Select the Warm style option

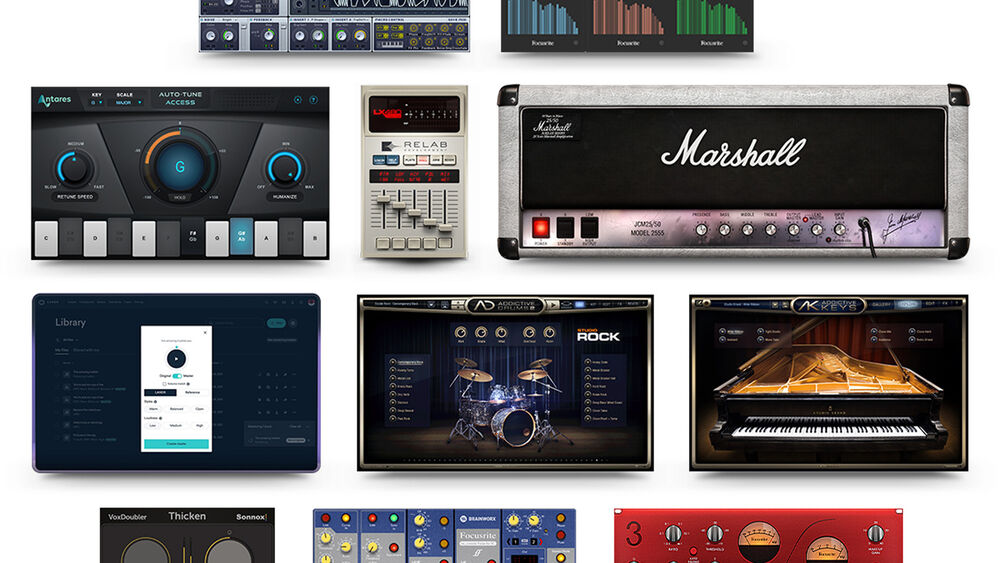pyautogui.click(x=154, y=409)
